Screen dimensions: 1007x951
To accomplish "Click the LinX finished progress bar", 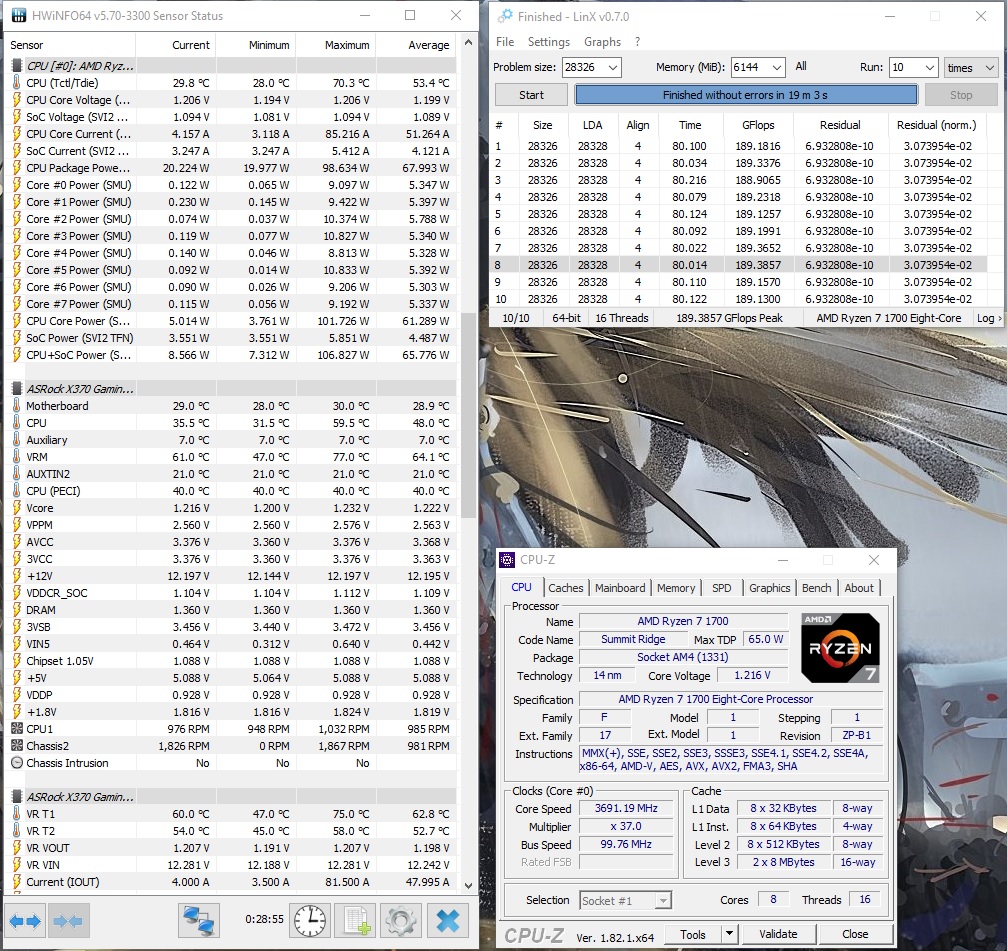I will pos(746,95).
